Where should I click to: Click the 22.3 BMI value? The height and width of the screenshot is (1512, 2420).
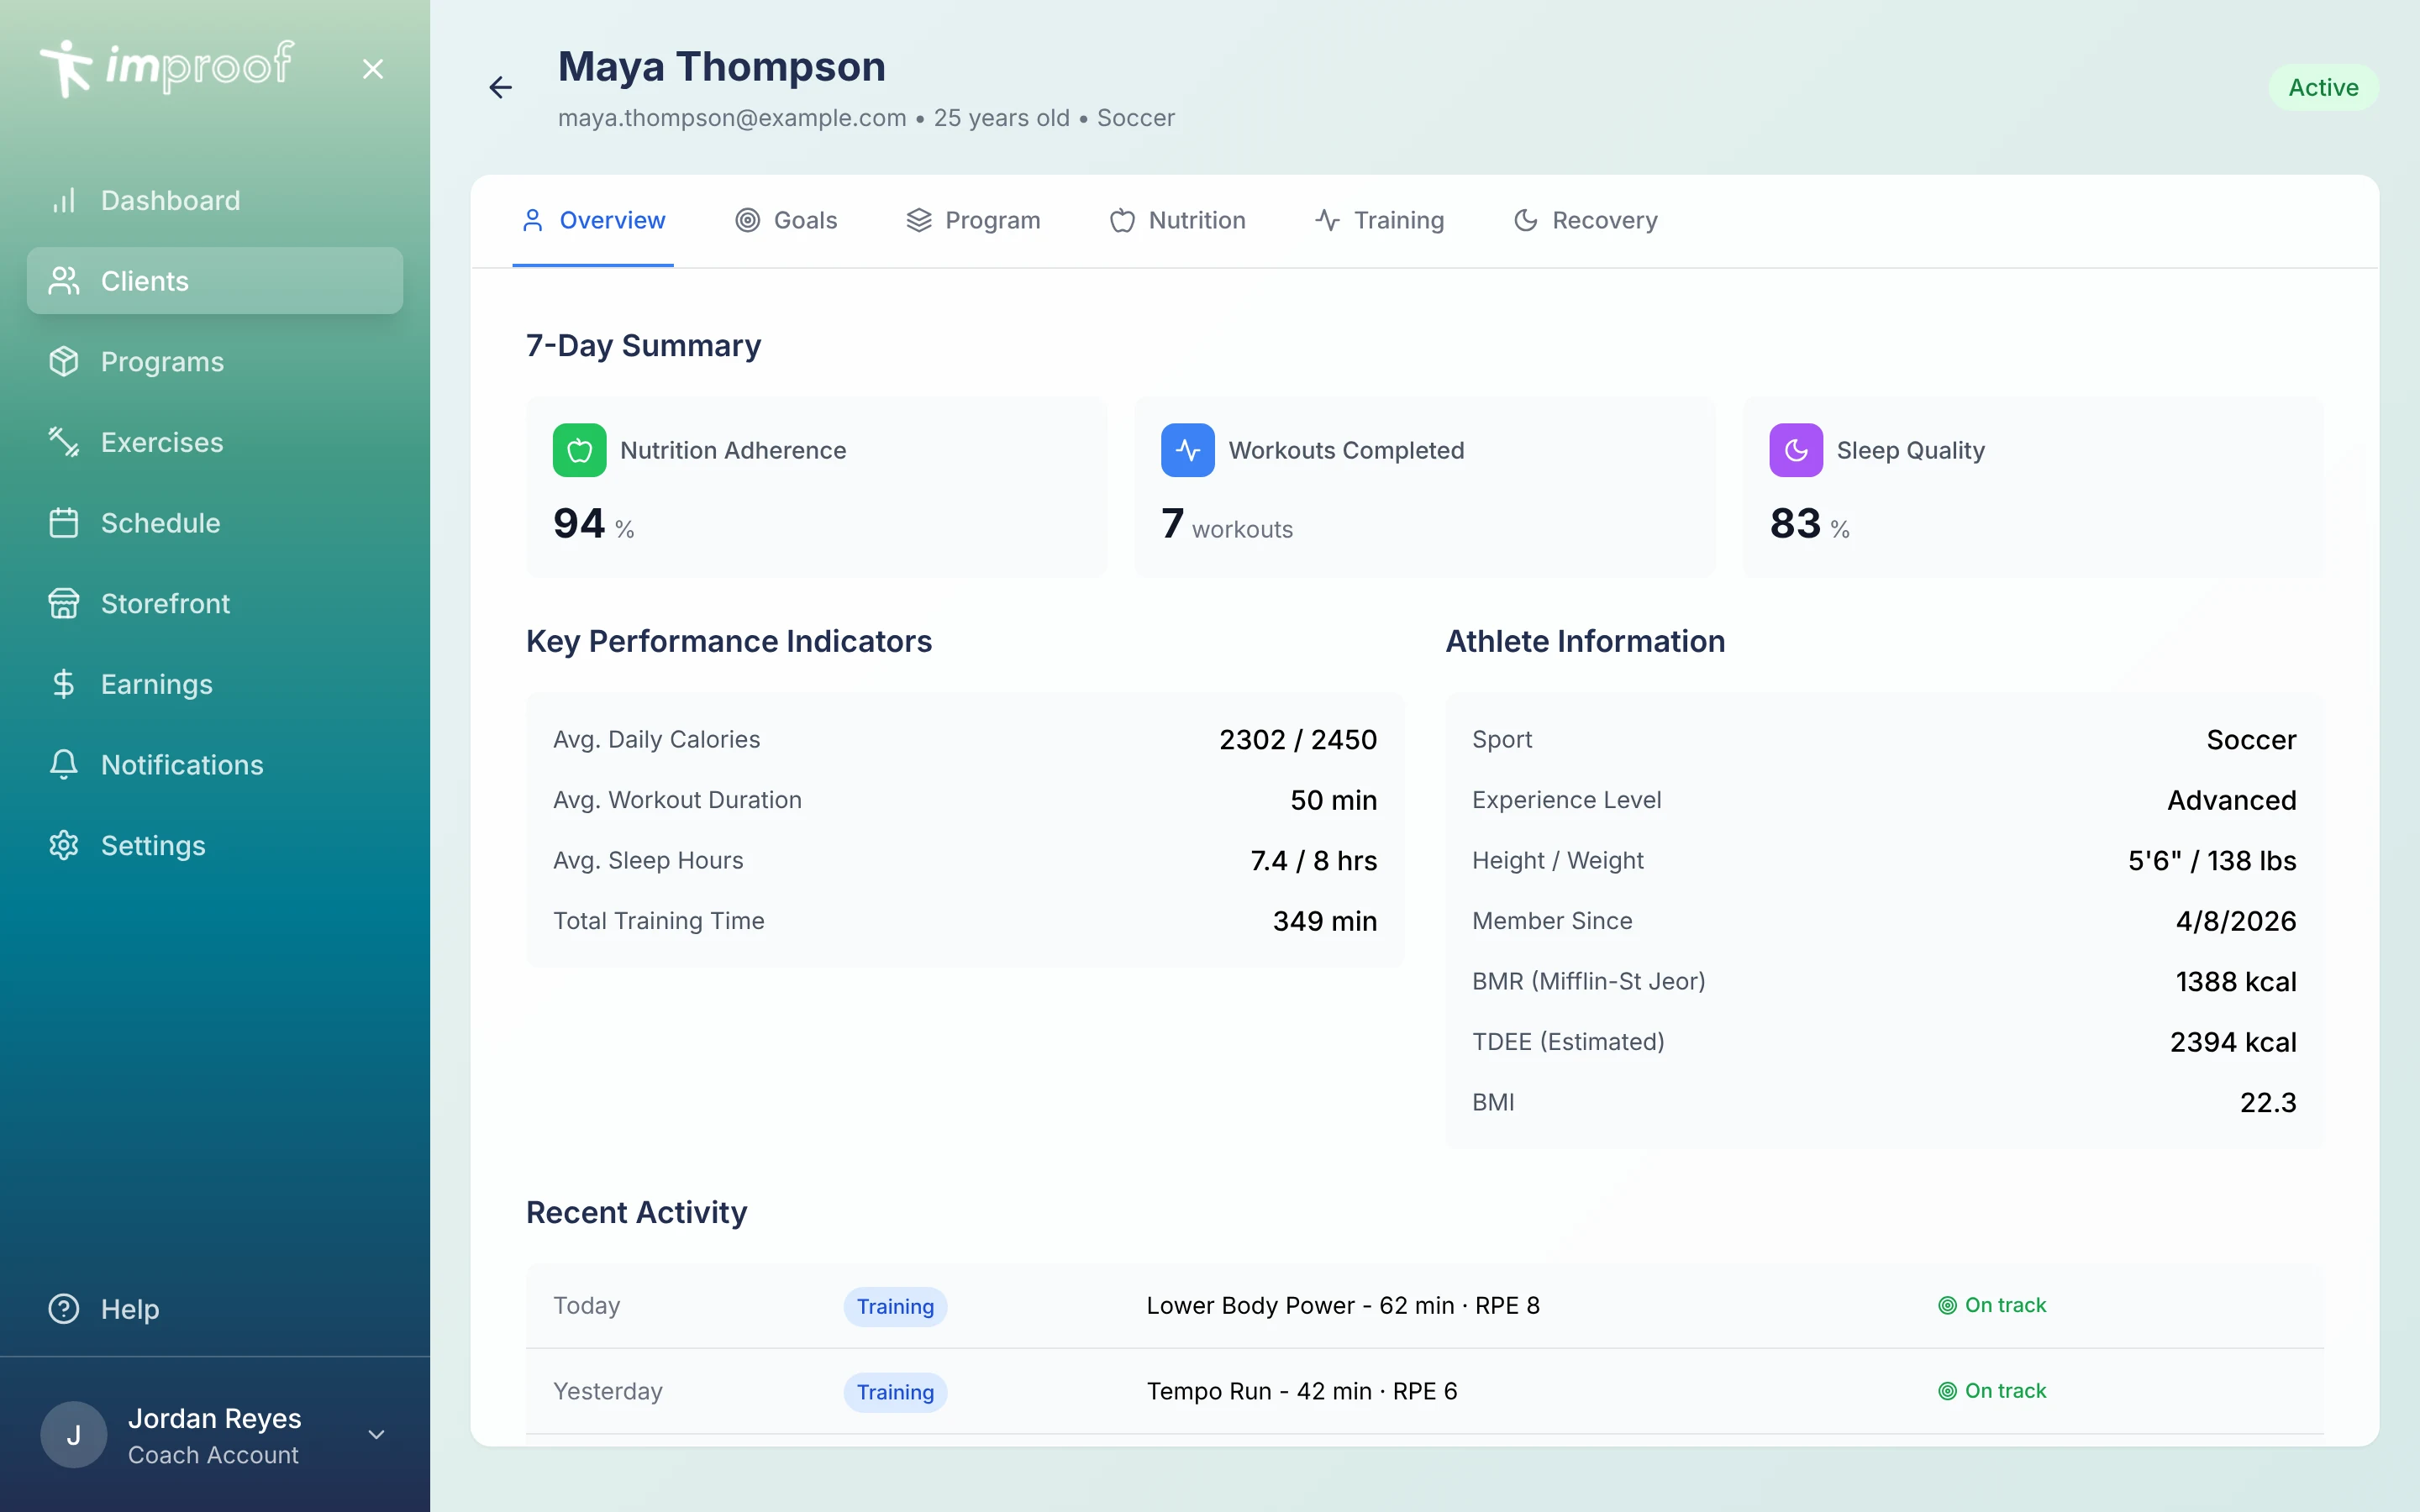(x=2268, y=1103)
